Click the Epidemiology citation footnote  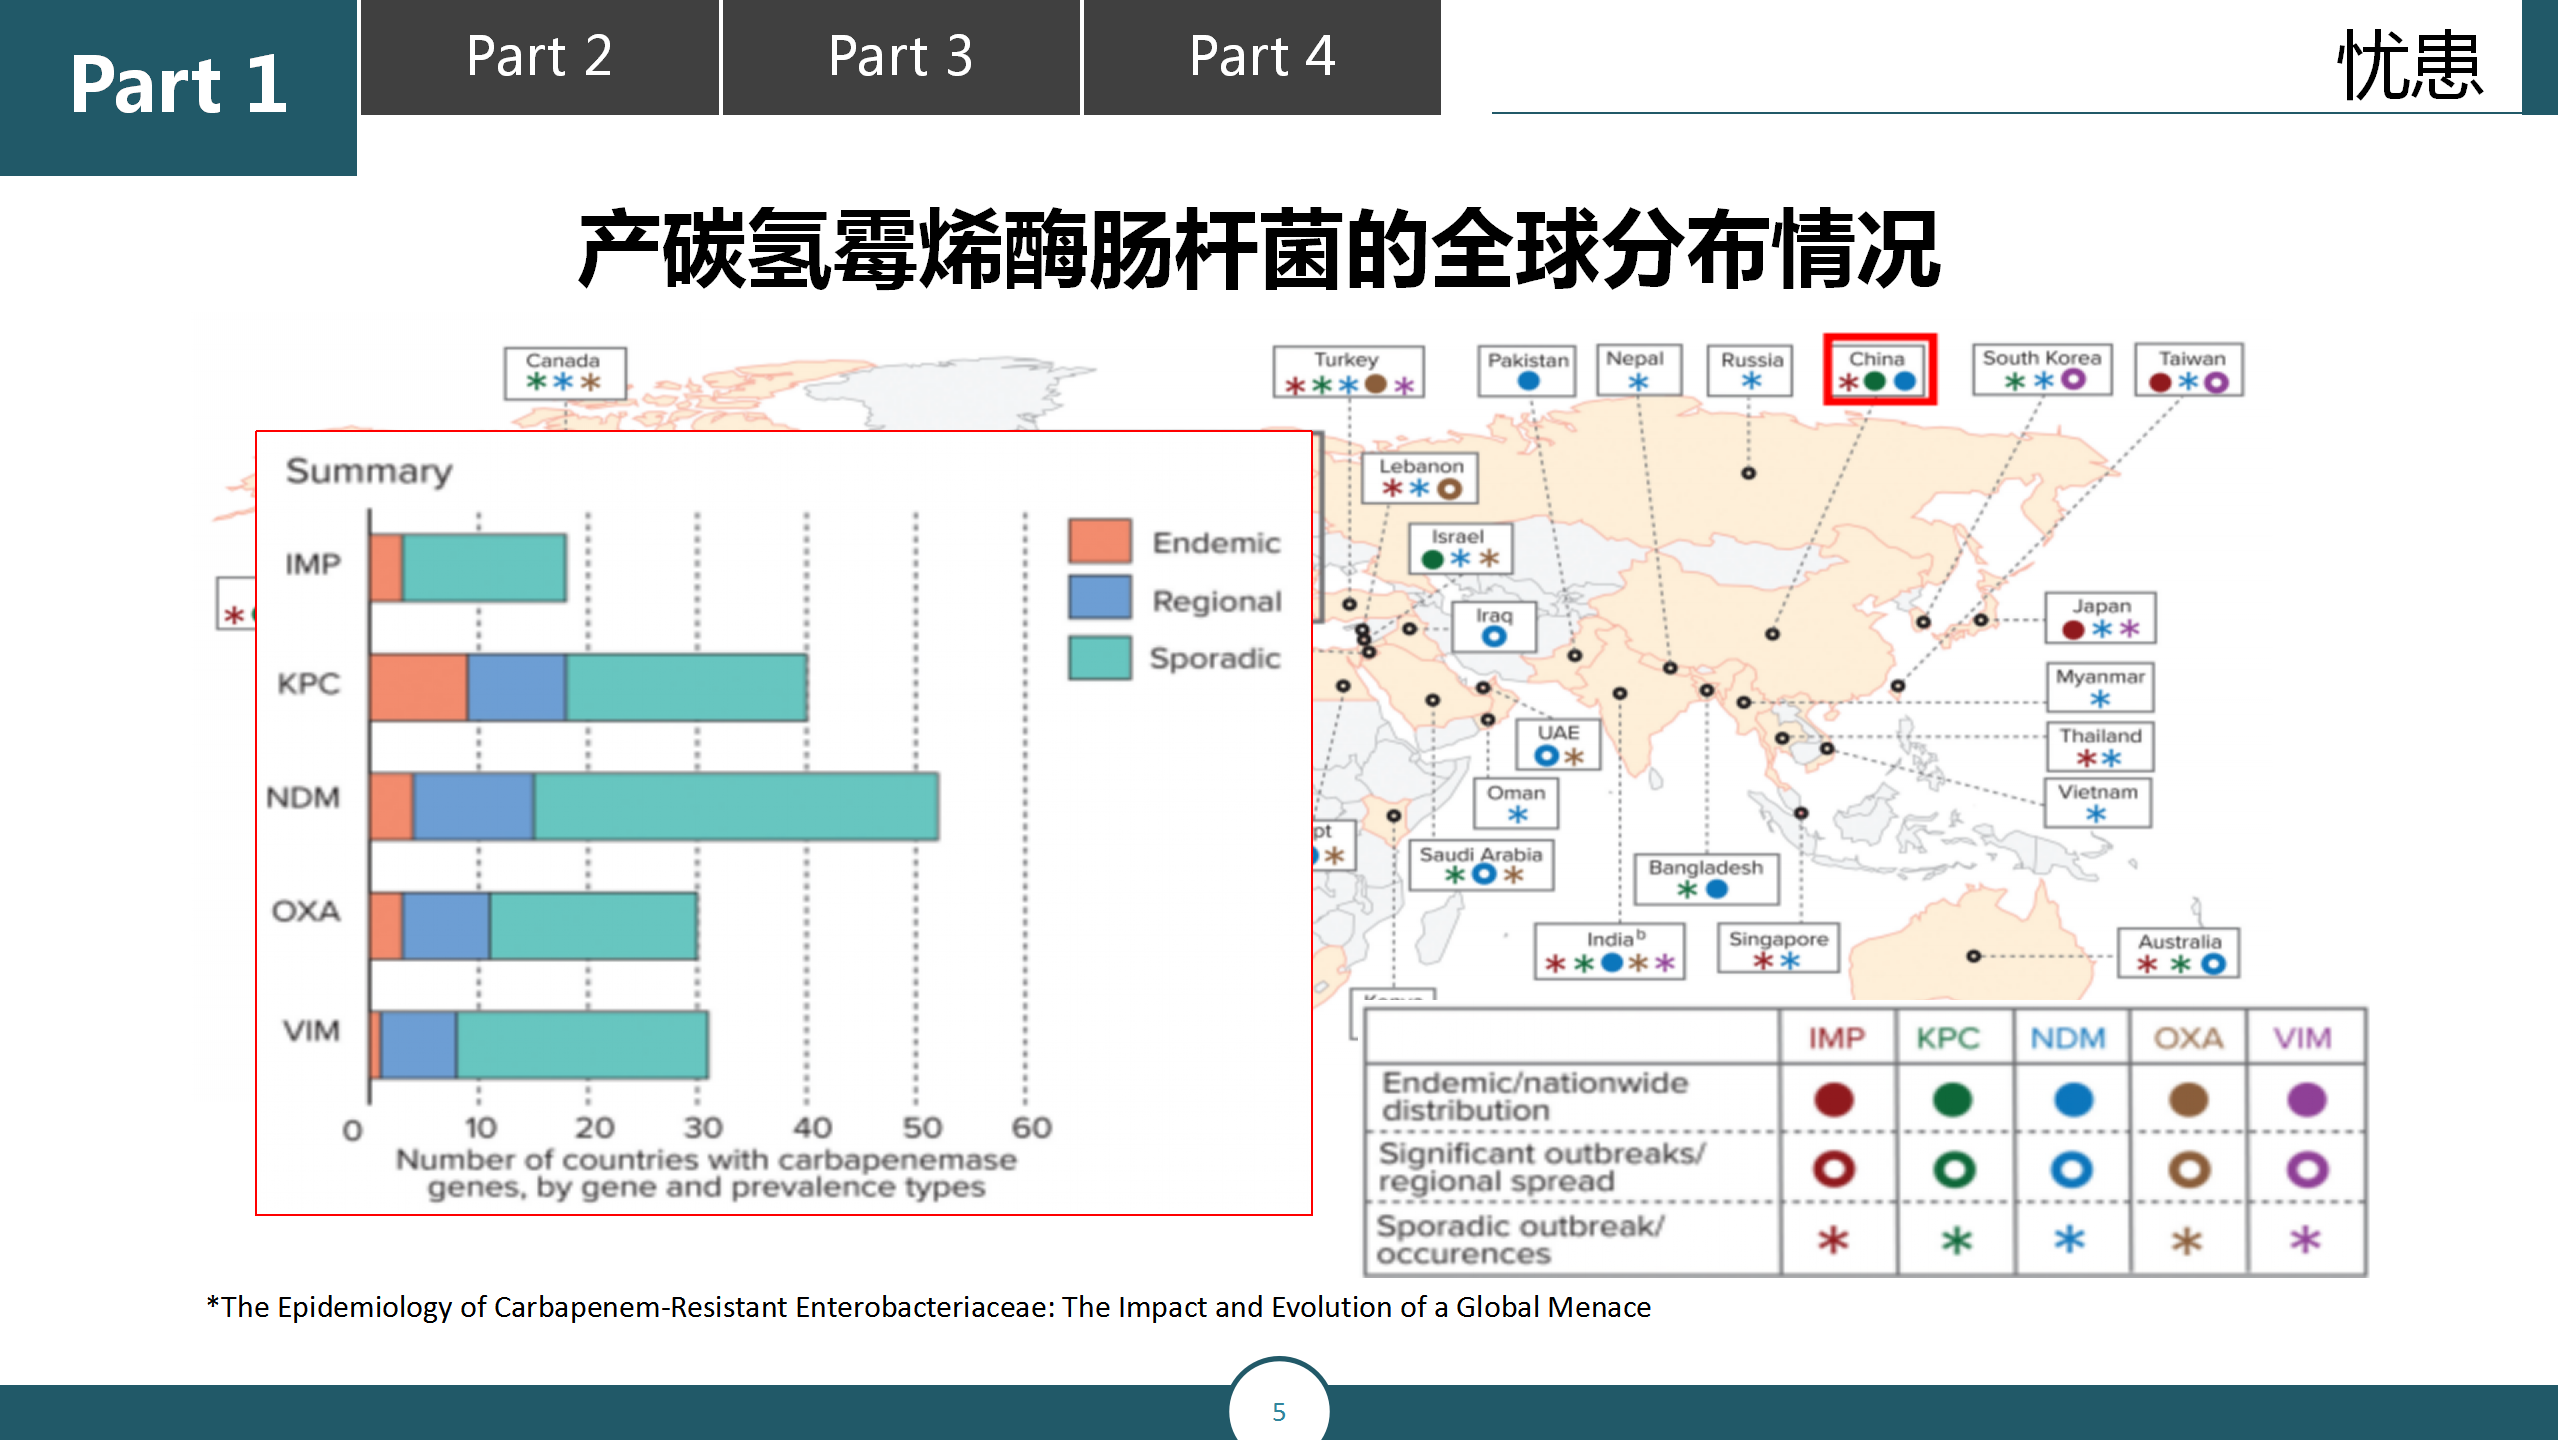[929, 1307]
